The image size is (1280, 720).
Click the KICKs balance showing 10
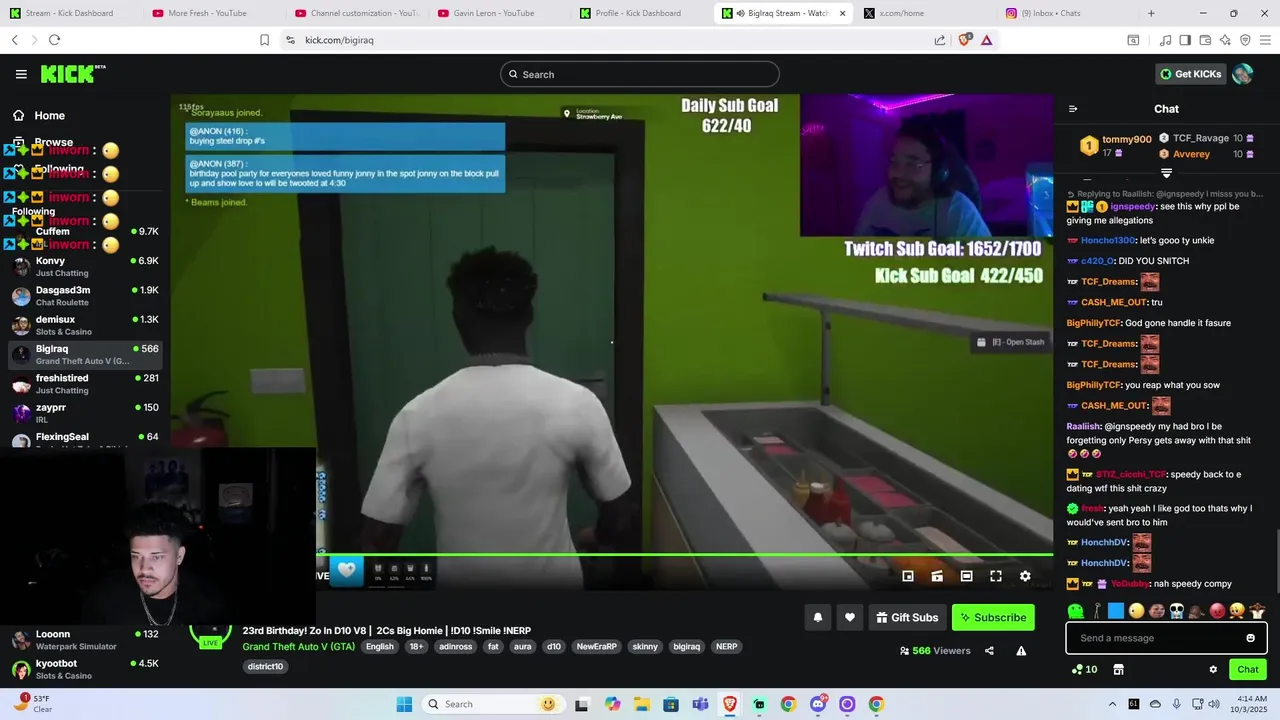point(1084,670)
